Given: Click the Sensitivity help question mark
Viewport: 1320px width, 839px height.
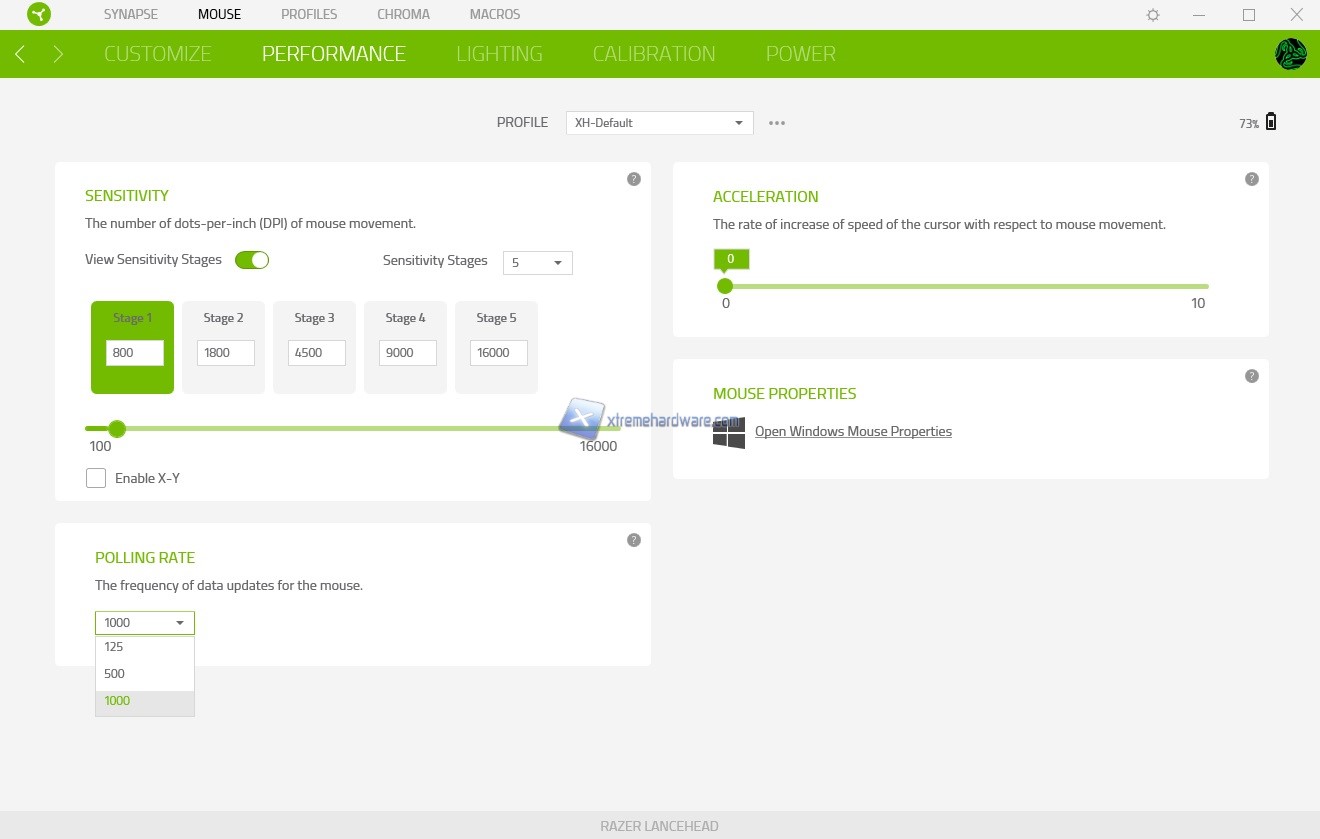Looking at the screenshot, I should tap(633, 179).
